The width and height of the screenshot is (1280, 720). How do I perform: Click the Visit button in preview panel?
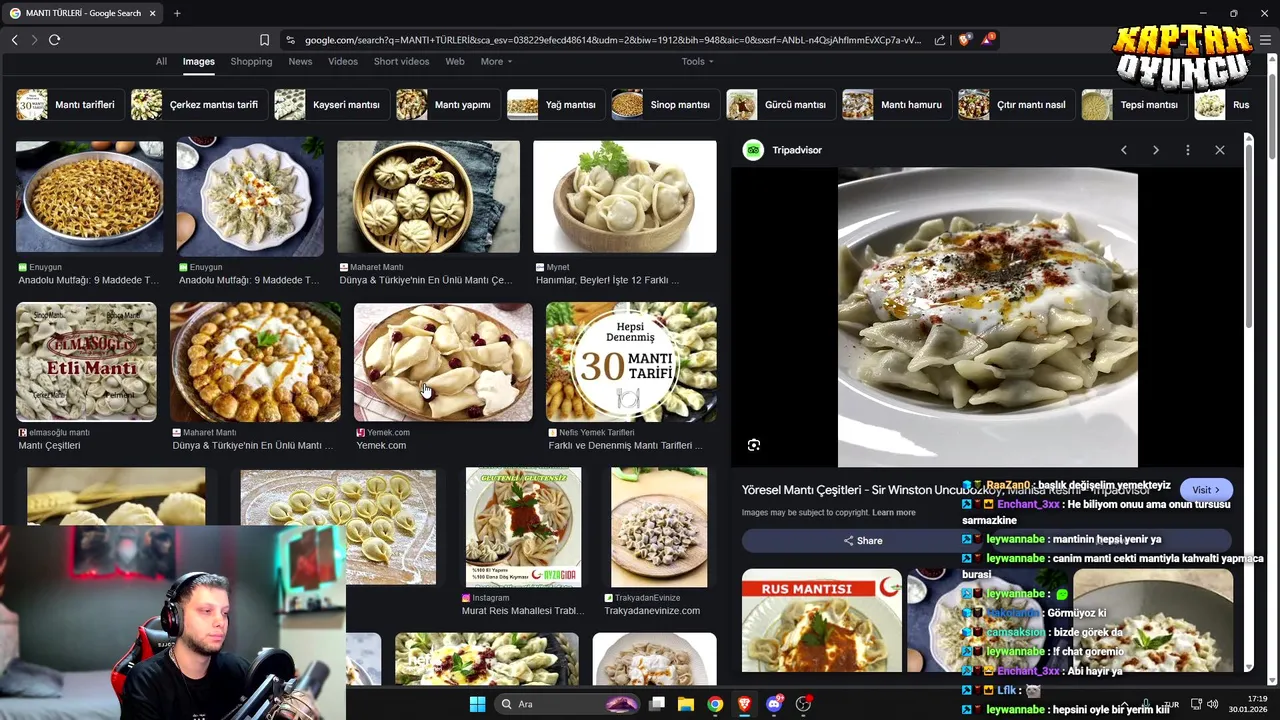[1206, 490]
